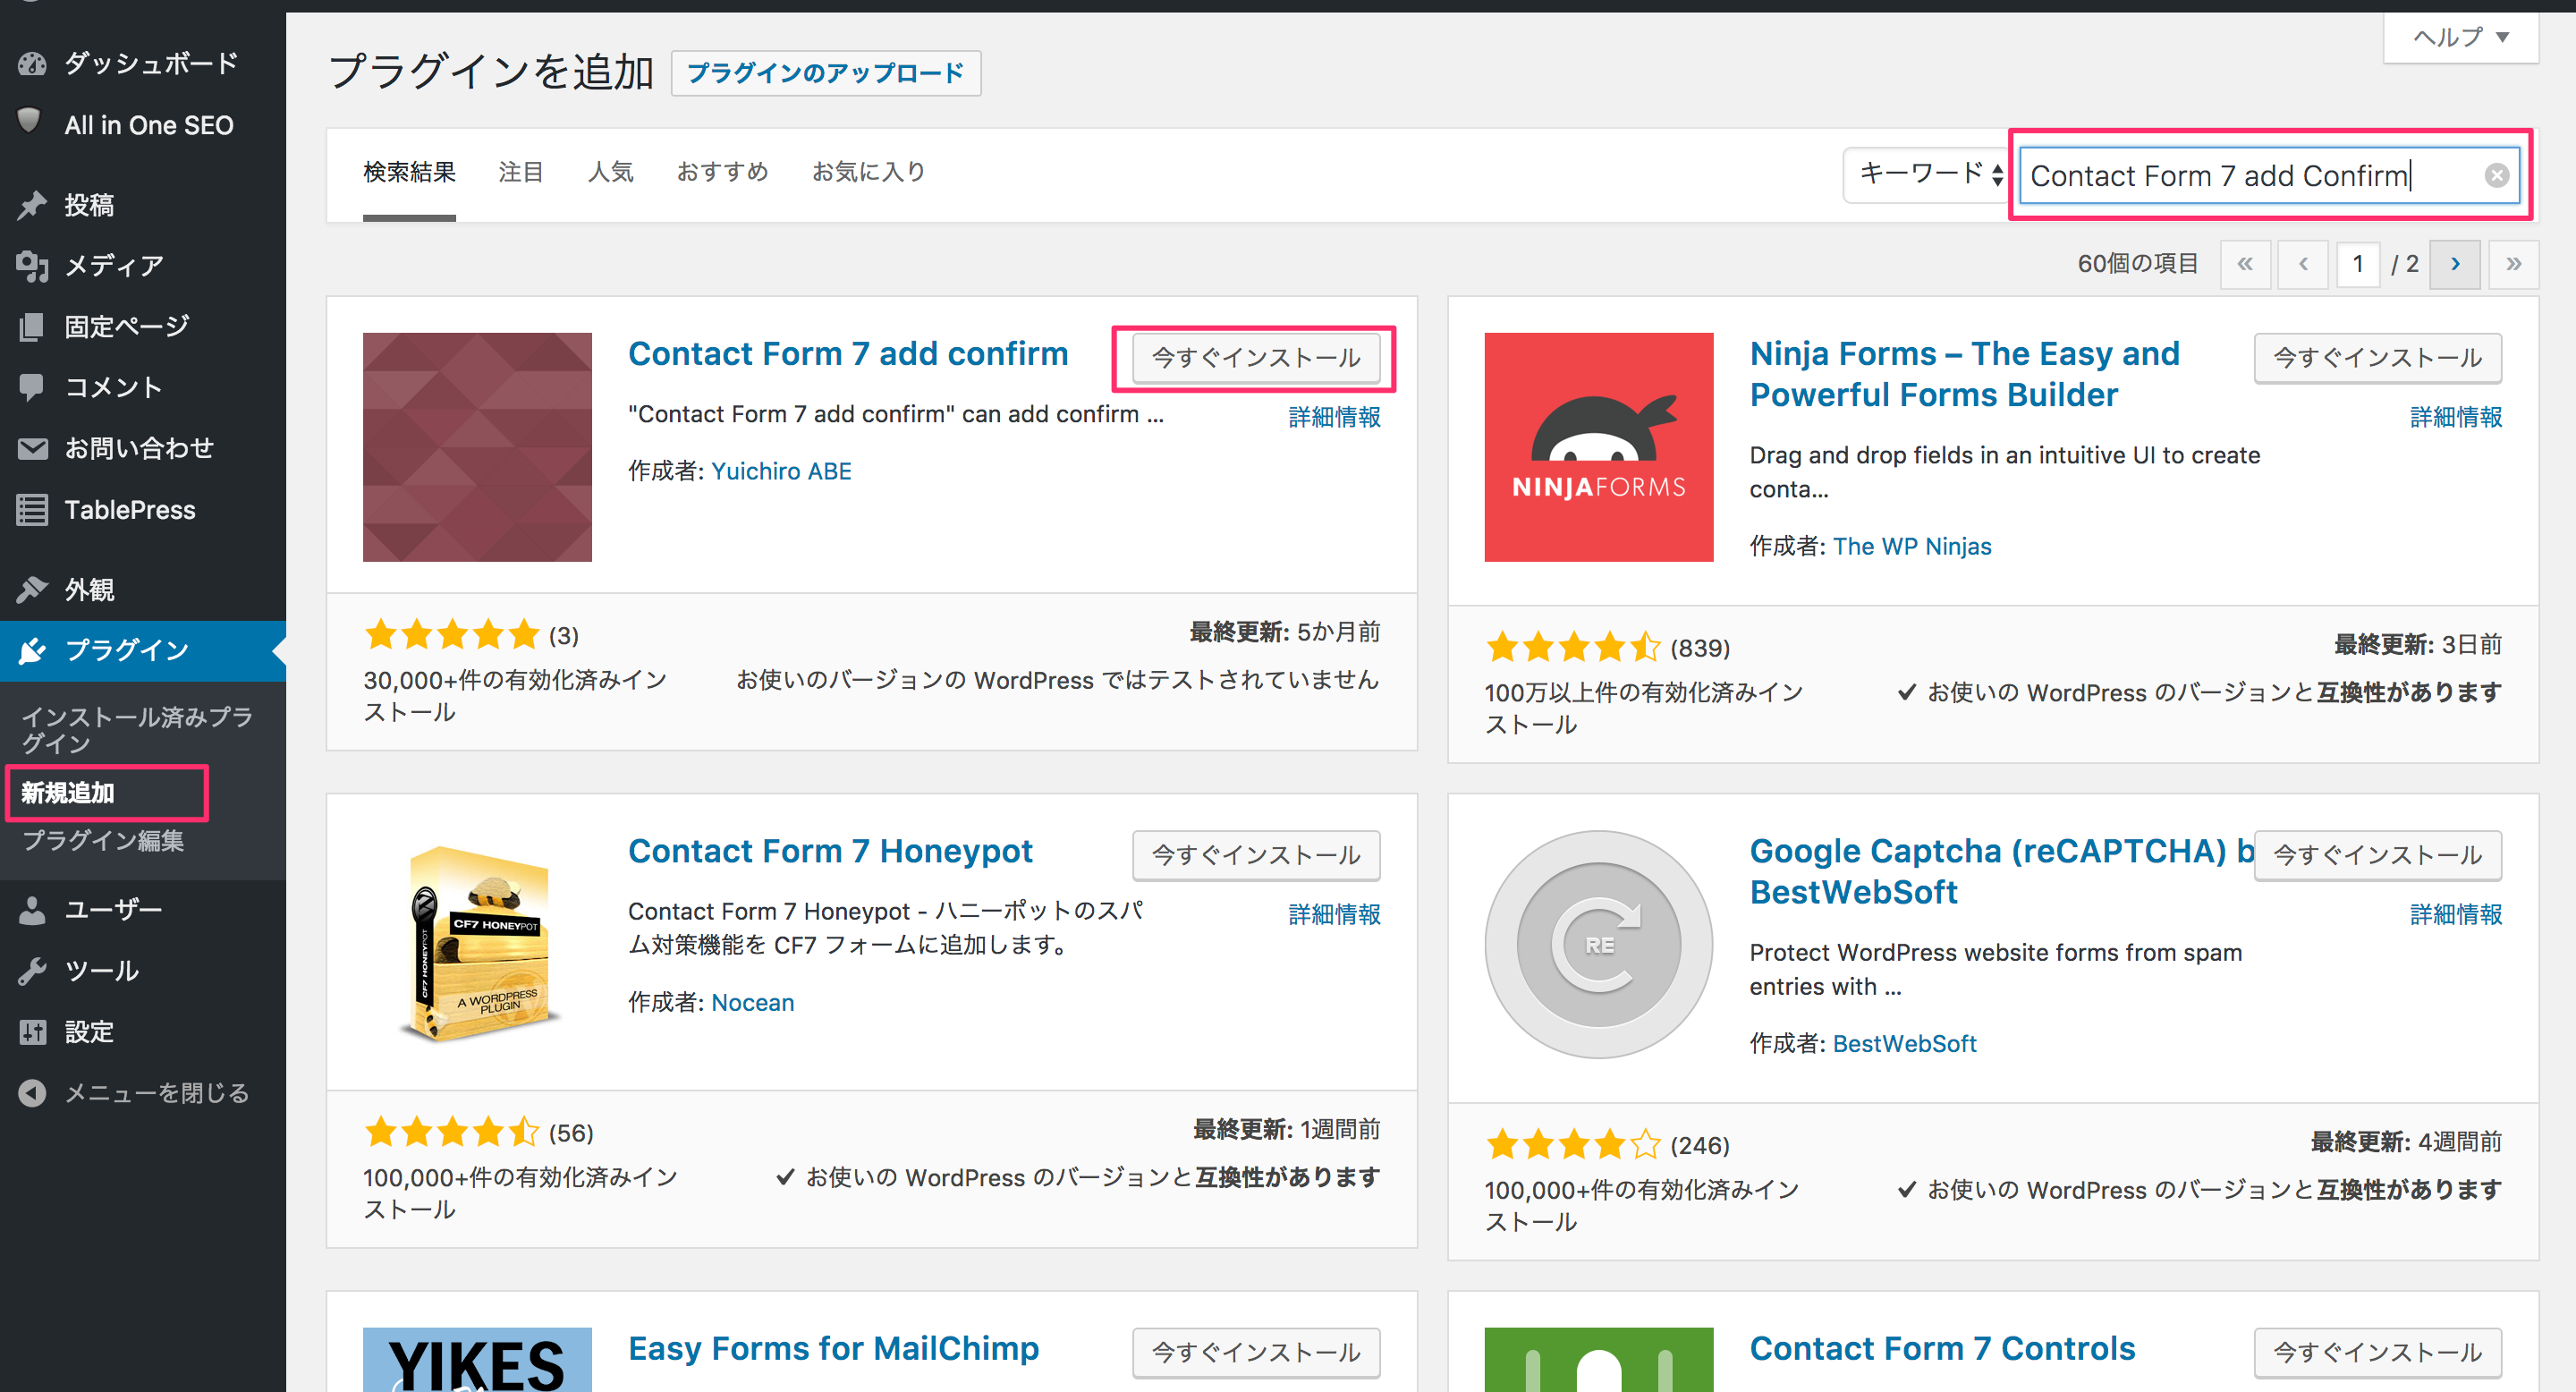Install Ninja Forms plugin now
This screenshot has height=1392, width=2576.
2378,358
